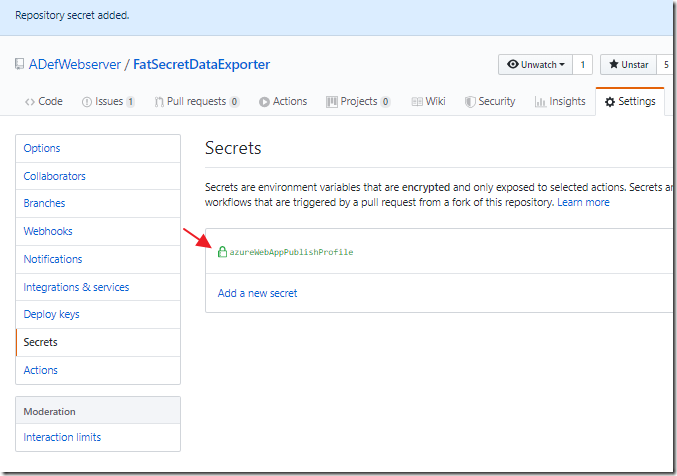
Task: Click the Pull requests count badge 0
Action: pyautogui.click(x=234, y=102)
